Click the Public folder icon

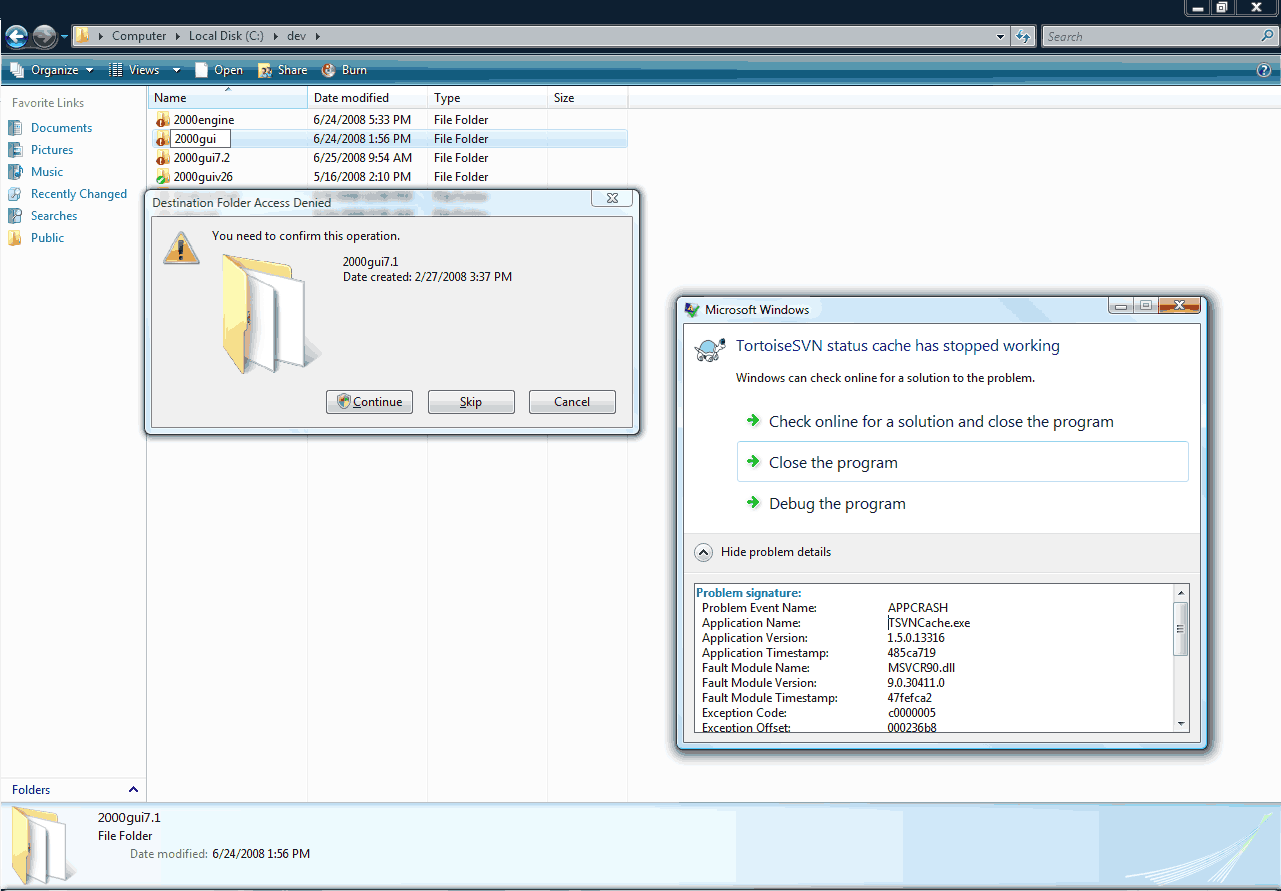(14, 238)
